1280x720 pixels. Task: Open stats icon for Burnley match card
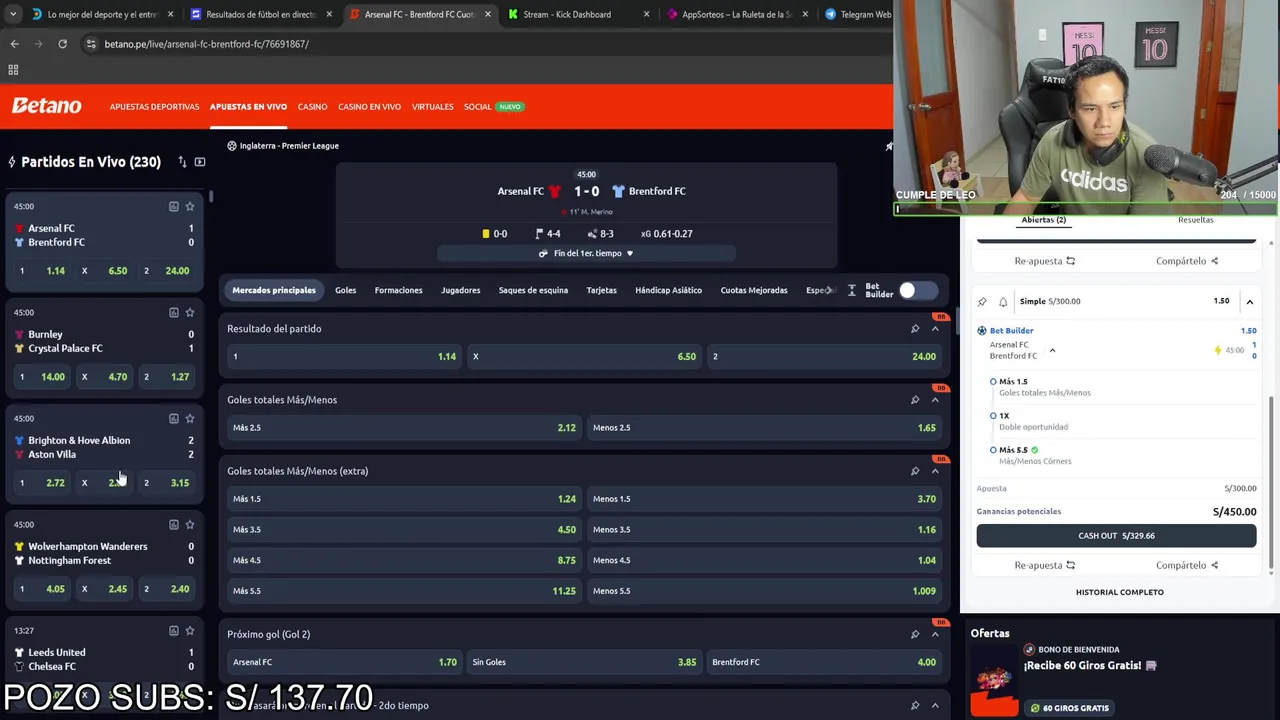click(x=173, y=312)
